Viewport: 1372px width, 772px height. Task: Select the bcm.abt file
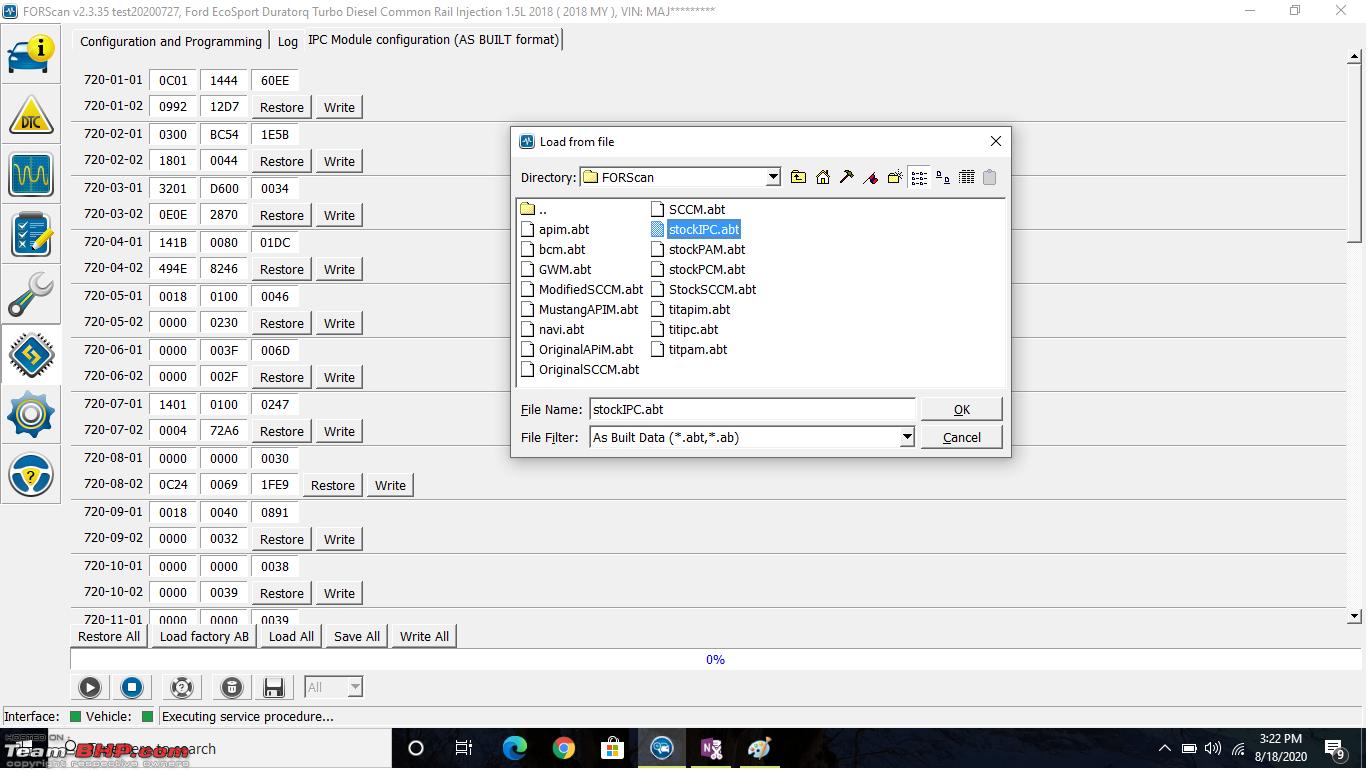tap(553, 249)
